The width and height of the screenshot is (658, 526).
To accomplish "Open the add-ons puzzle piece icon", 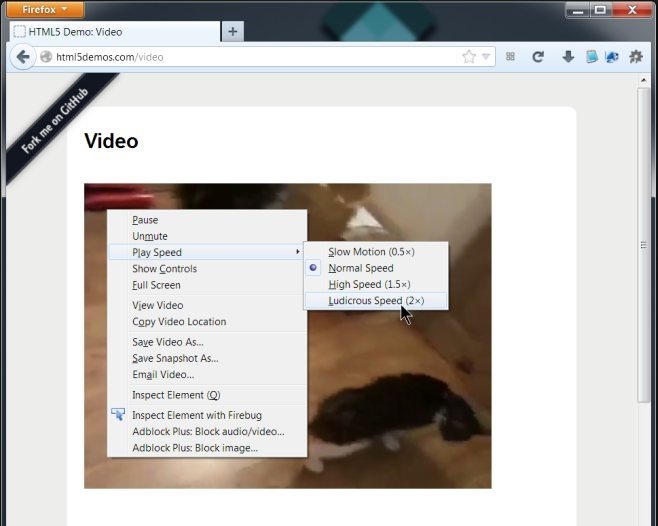I will coord(636,57).
